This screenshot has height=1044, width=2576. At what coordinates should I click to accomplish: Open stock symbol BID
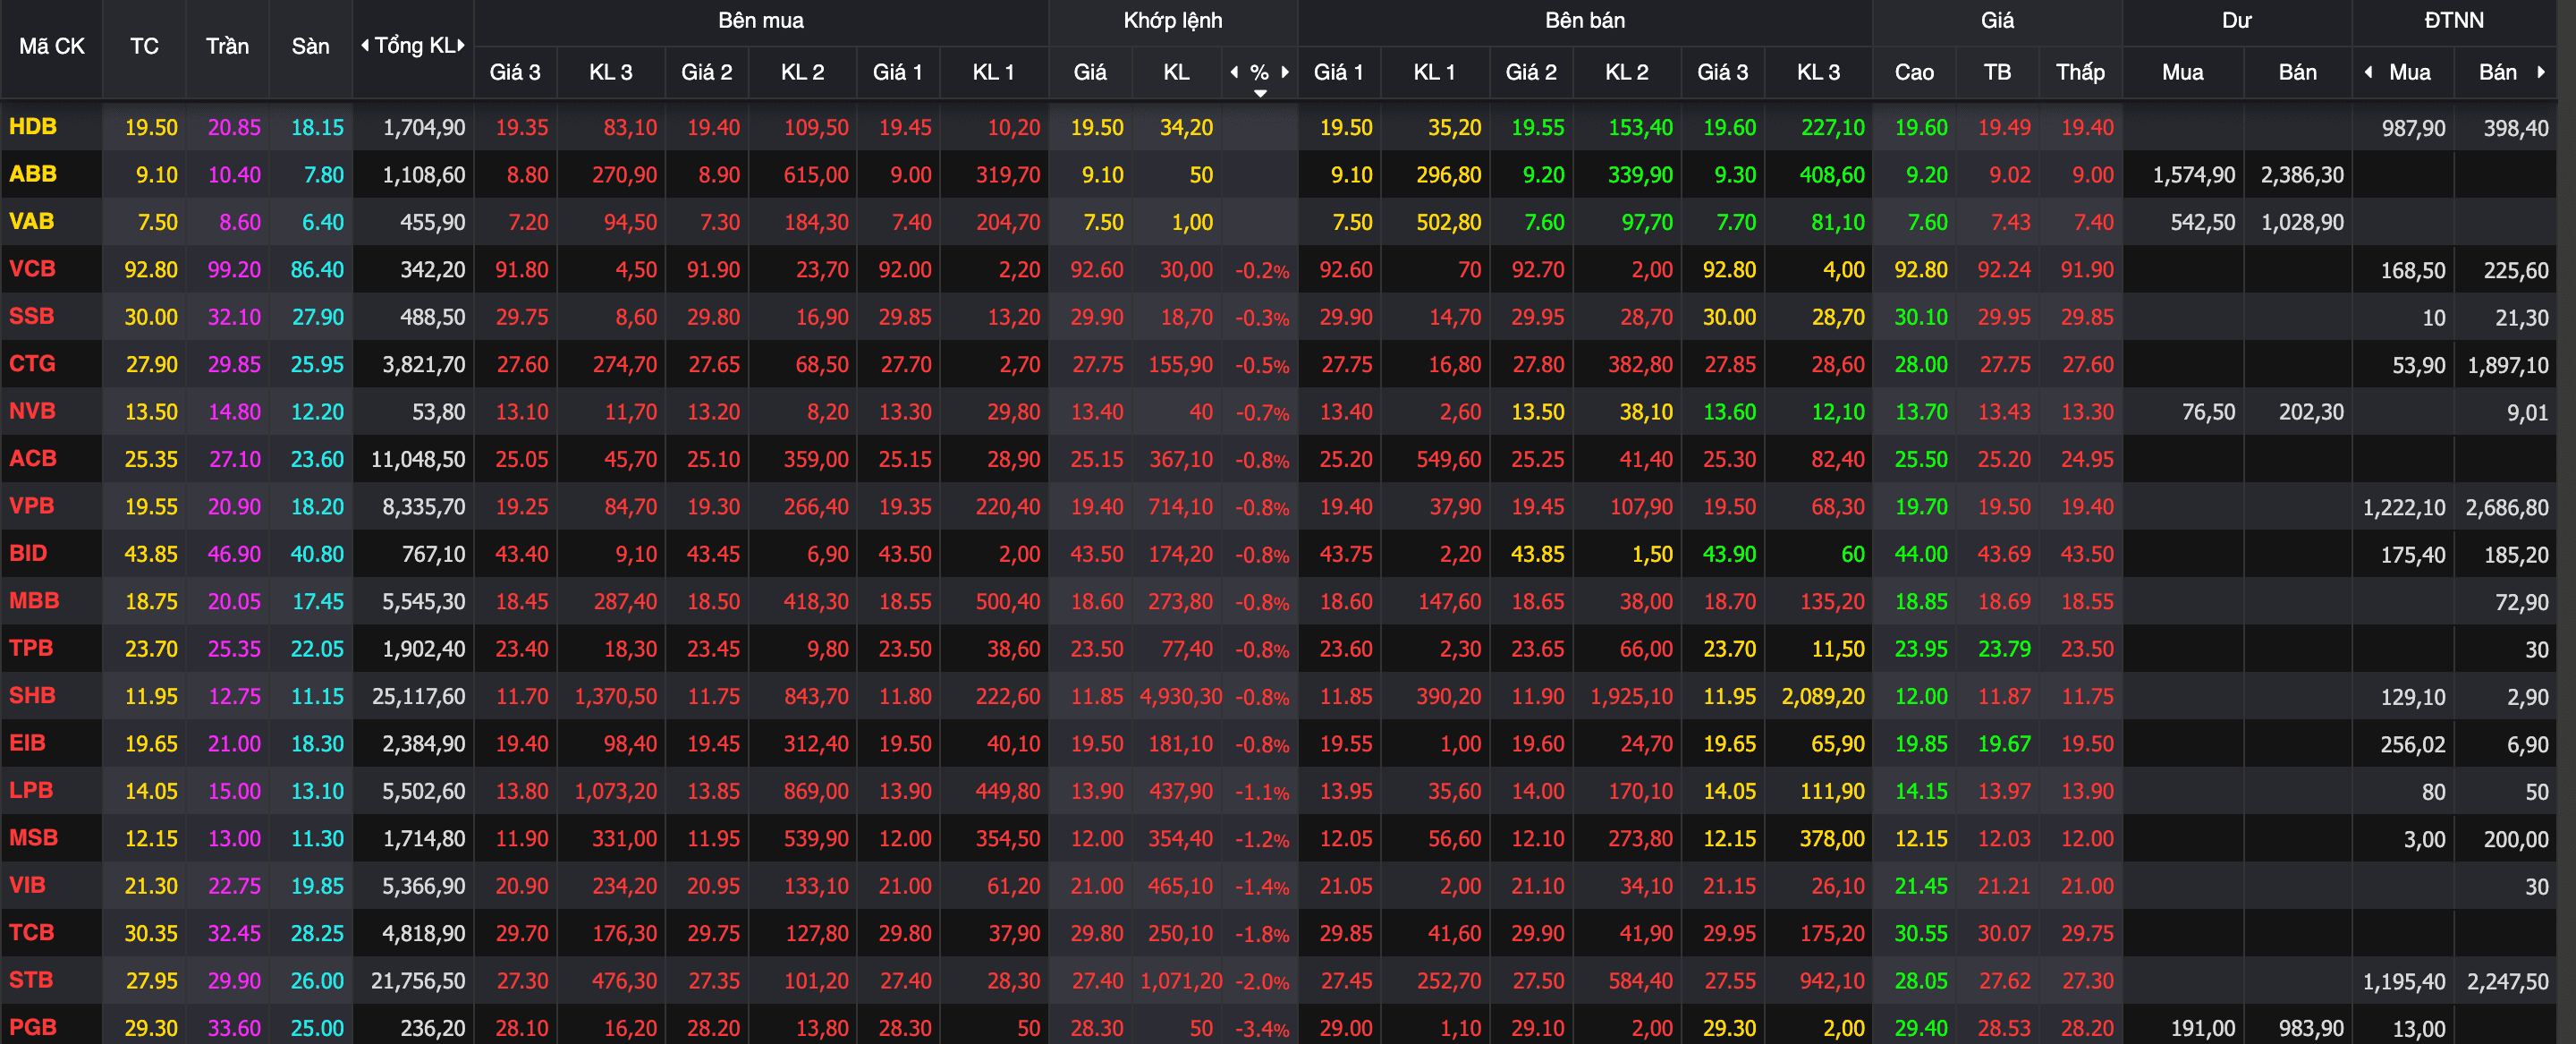28,554
